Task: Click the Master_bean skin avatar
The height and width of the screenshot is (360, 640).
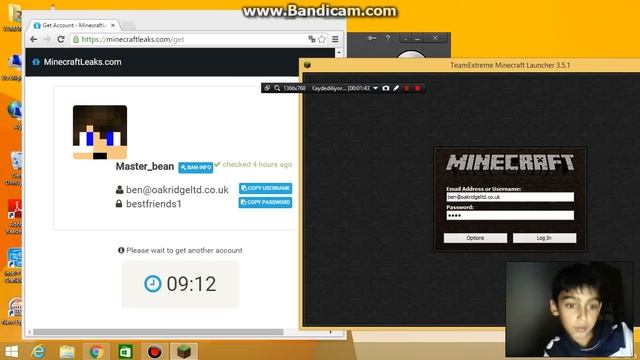Action: (x=100, y=132)
